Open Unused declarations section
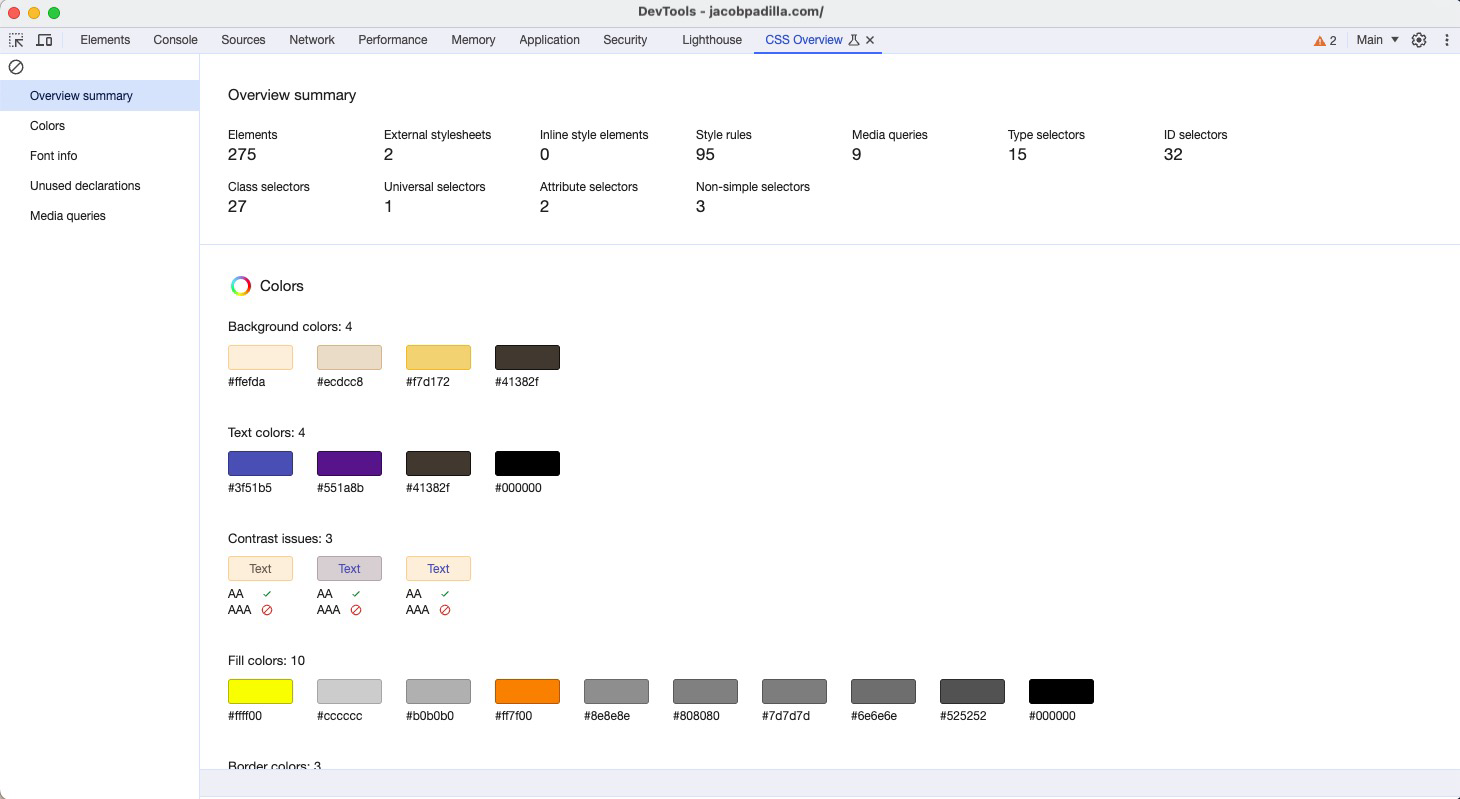This screenshot has width=1460, height=799. [85, 186]
